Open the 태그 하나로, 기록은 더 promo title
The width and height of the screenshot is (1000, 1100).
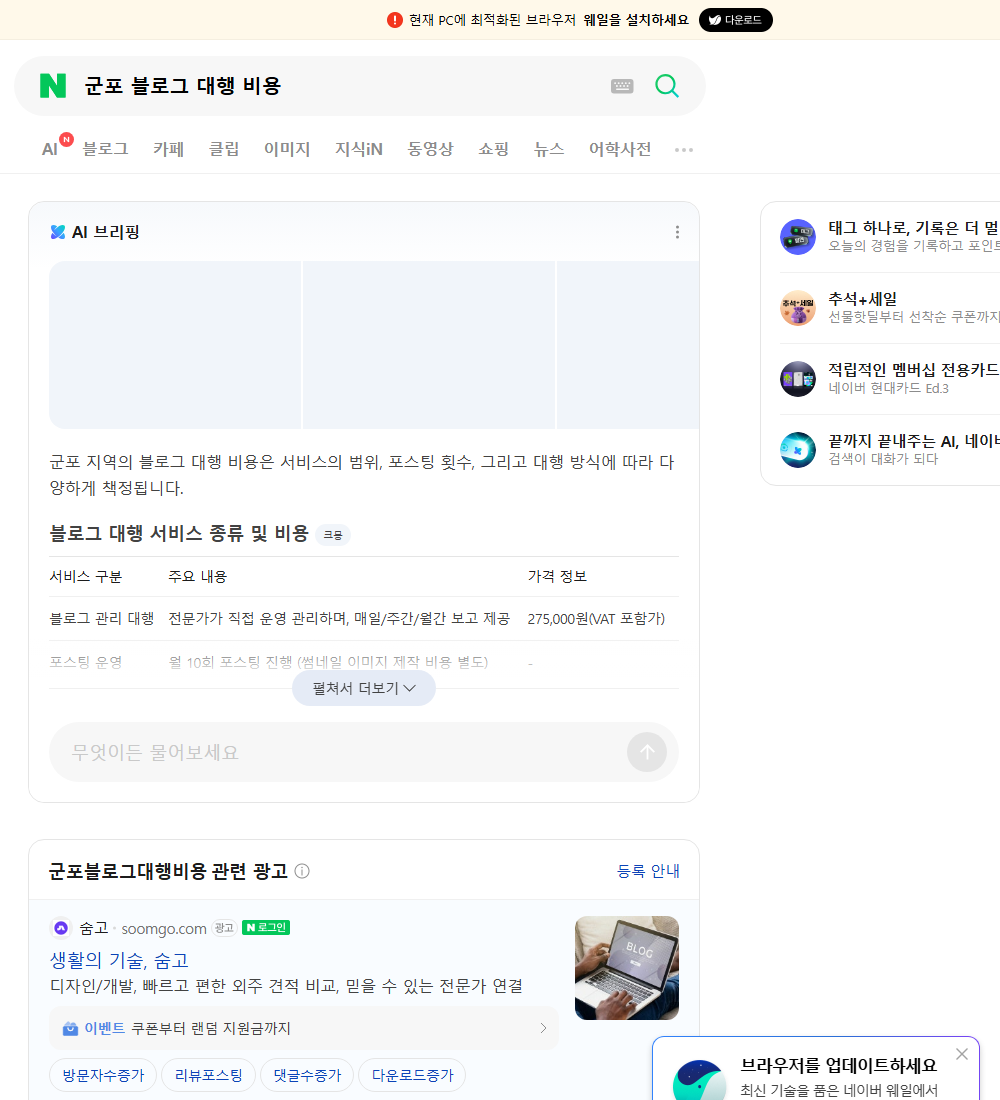point(913,228)
